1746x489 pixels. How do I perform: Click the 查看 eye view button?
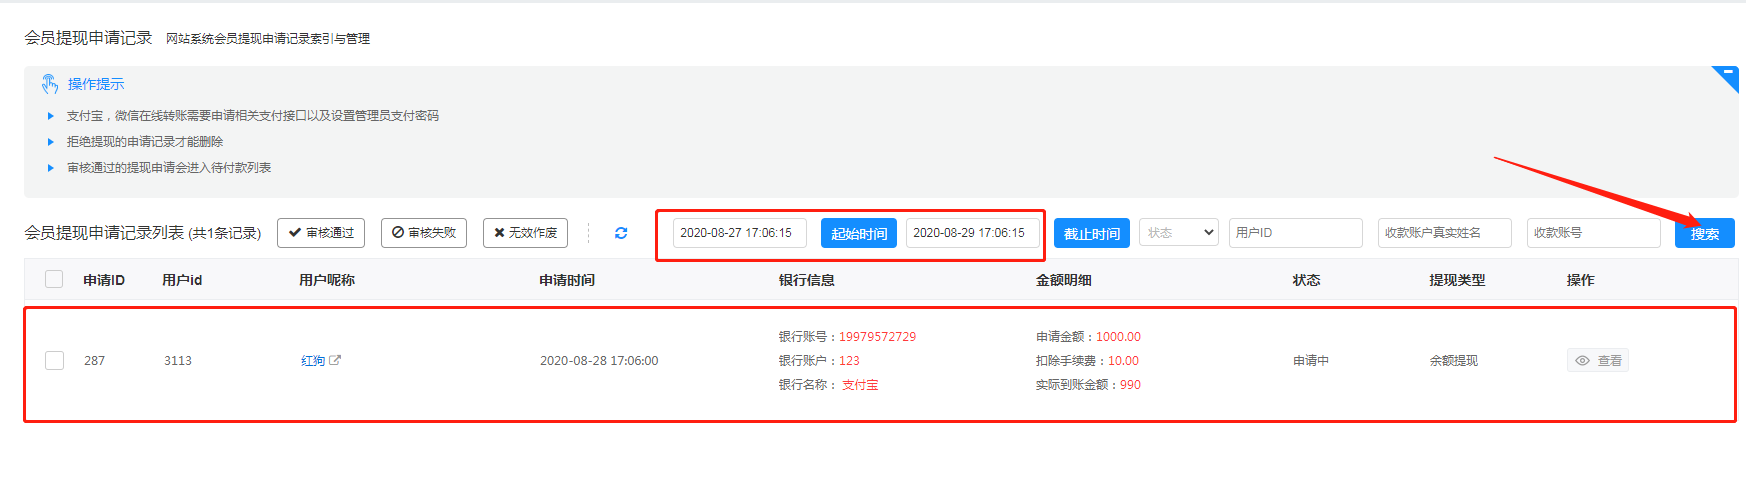(1597, 361)
